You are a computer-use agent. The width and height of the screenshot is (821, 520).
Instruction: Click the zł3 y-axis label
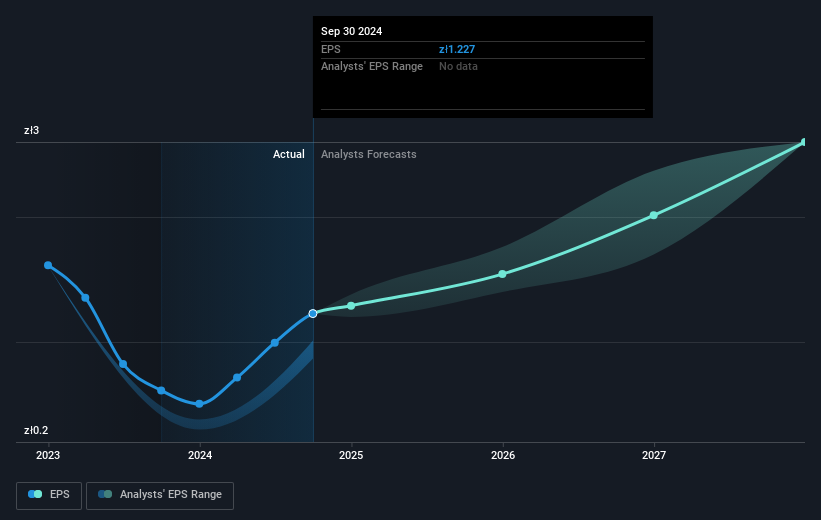31,130
